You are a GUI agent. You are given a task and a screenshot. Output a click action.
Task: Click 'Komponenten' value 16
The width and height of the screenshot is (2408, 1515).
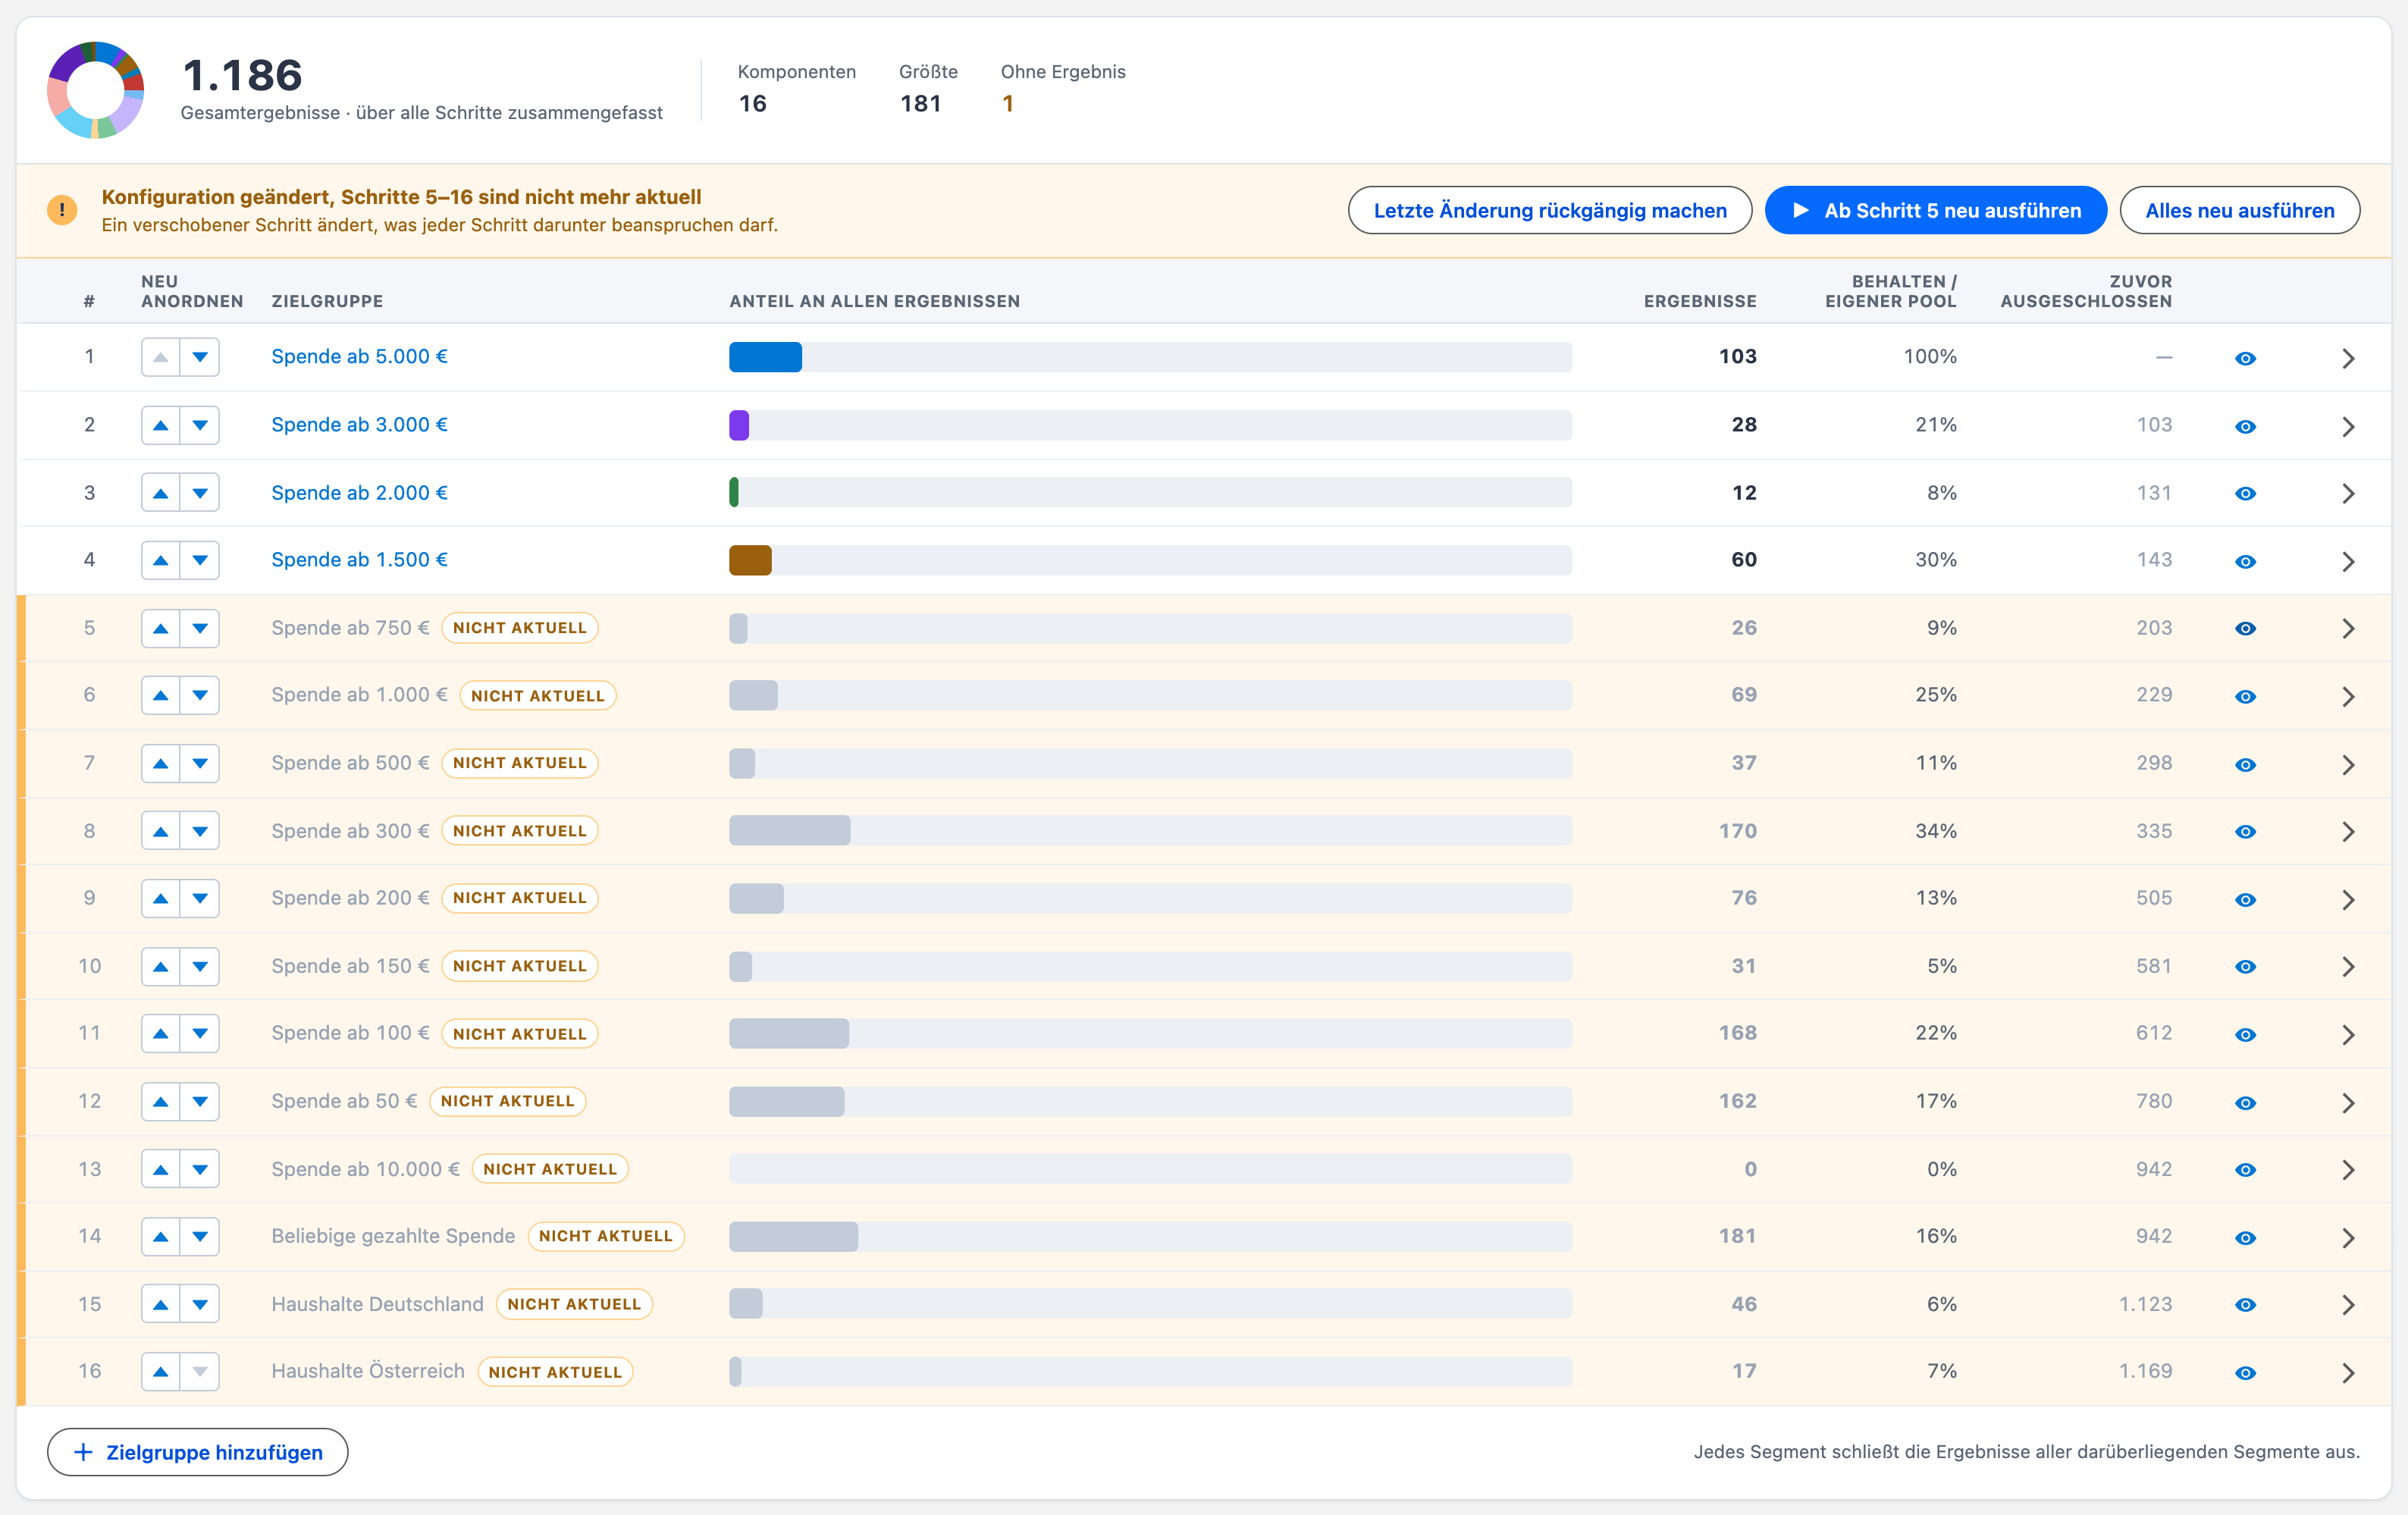(752, 104)
